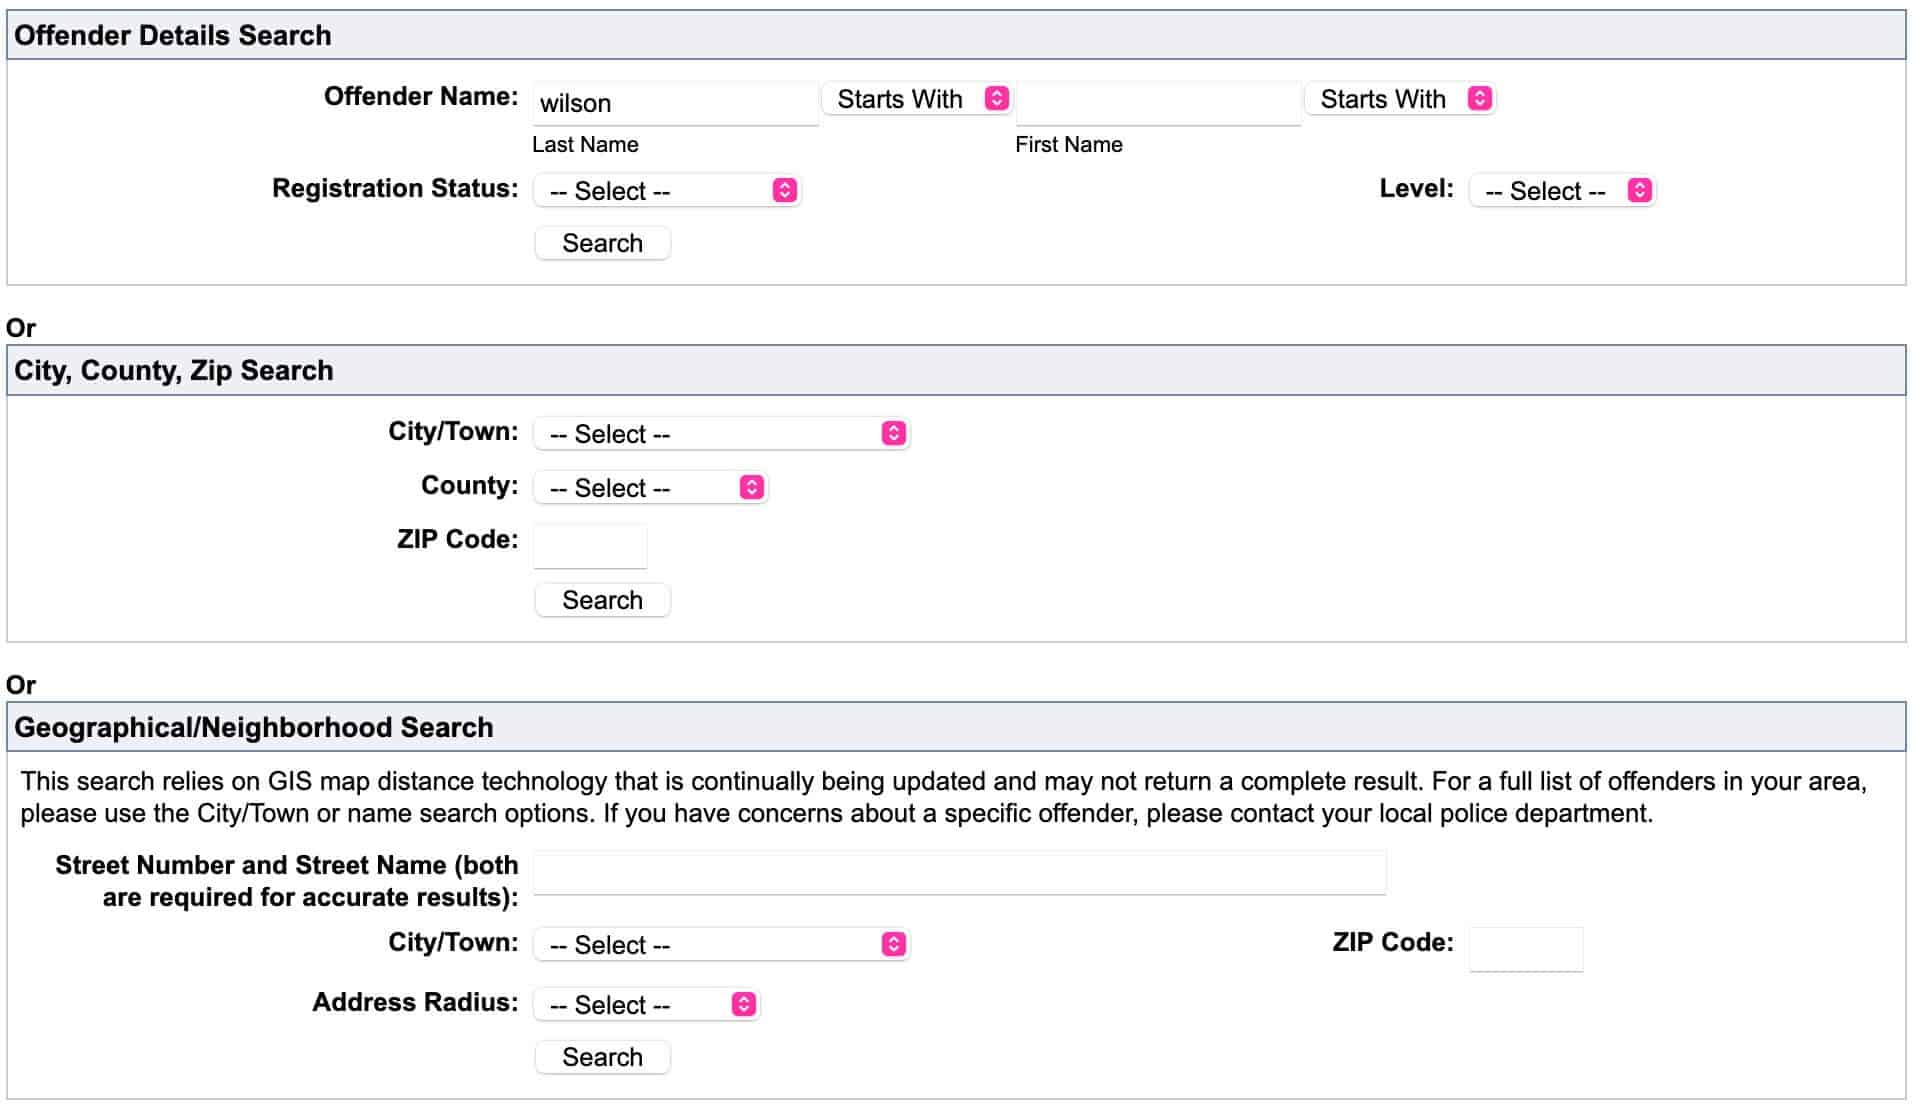The height and width of the screenshot is (1110, 1916).
Task: Open City/Town dropdown in Geographical/Neighborhood Search
Action: pyautogui.click(x=720, y=945)
